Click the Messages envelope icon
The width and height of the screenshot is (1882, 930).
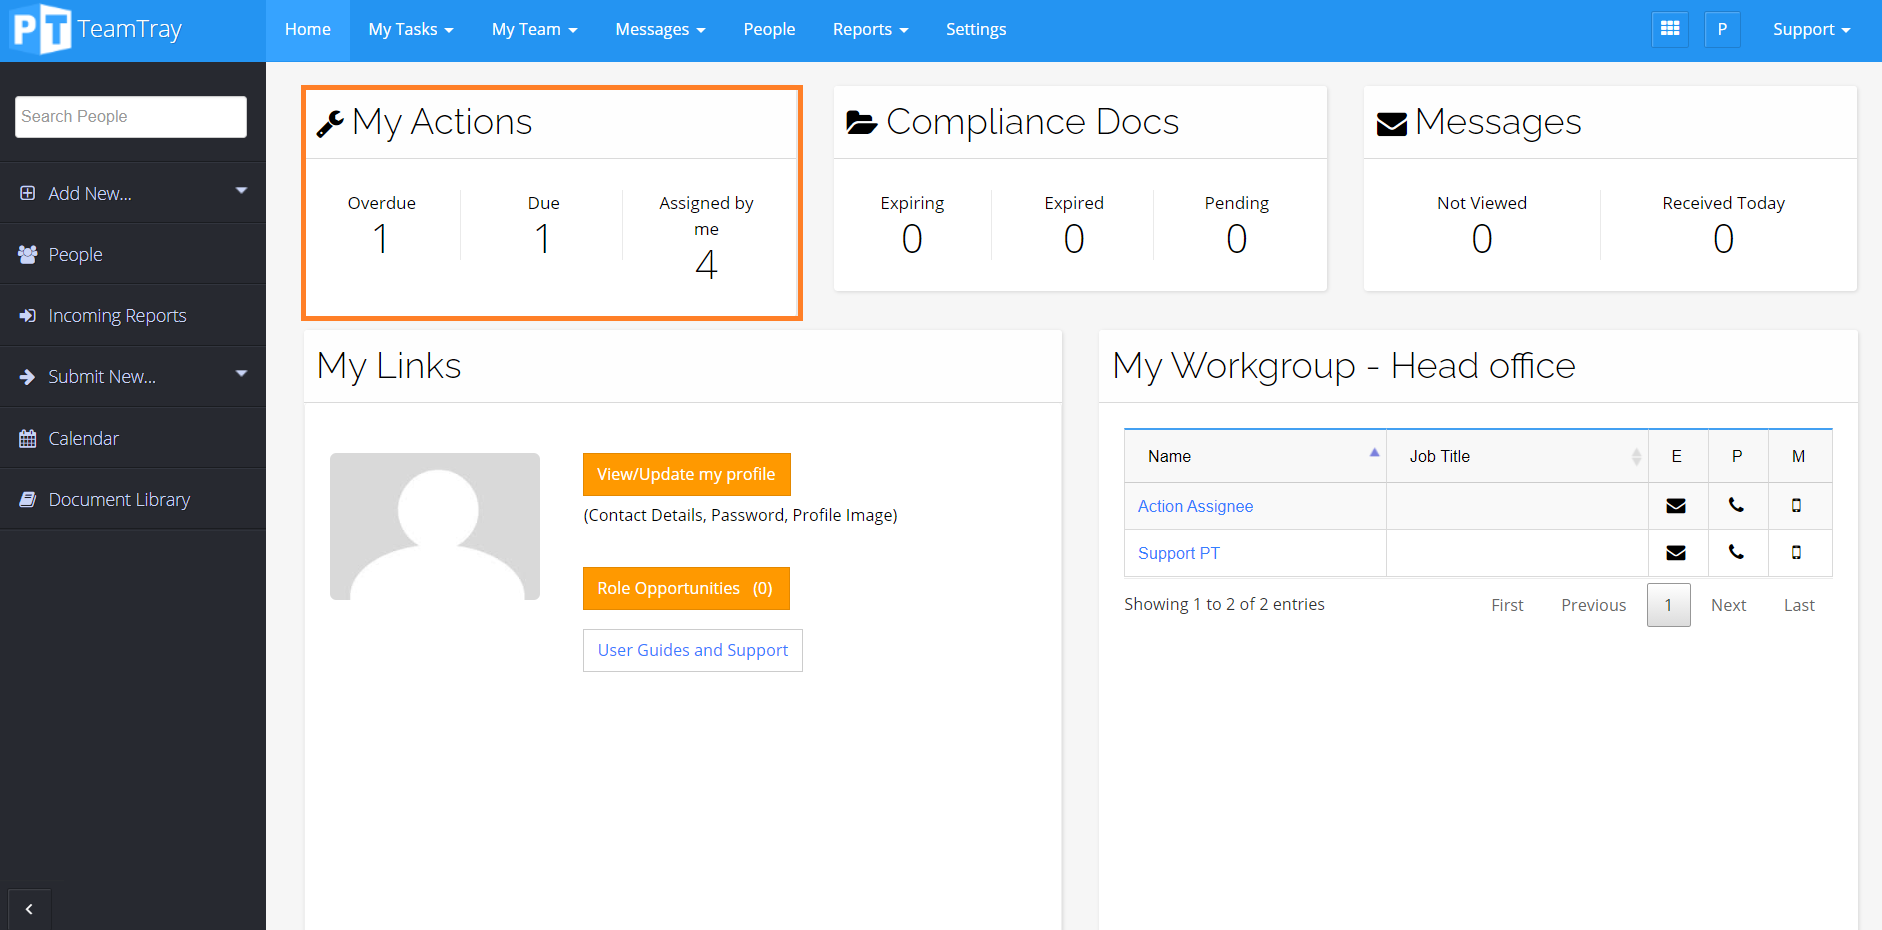pos(1391,122)
